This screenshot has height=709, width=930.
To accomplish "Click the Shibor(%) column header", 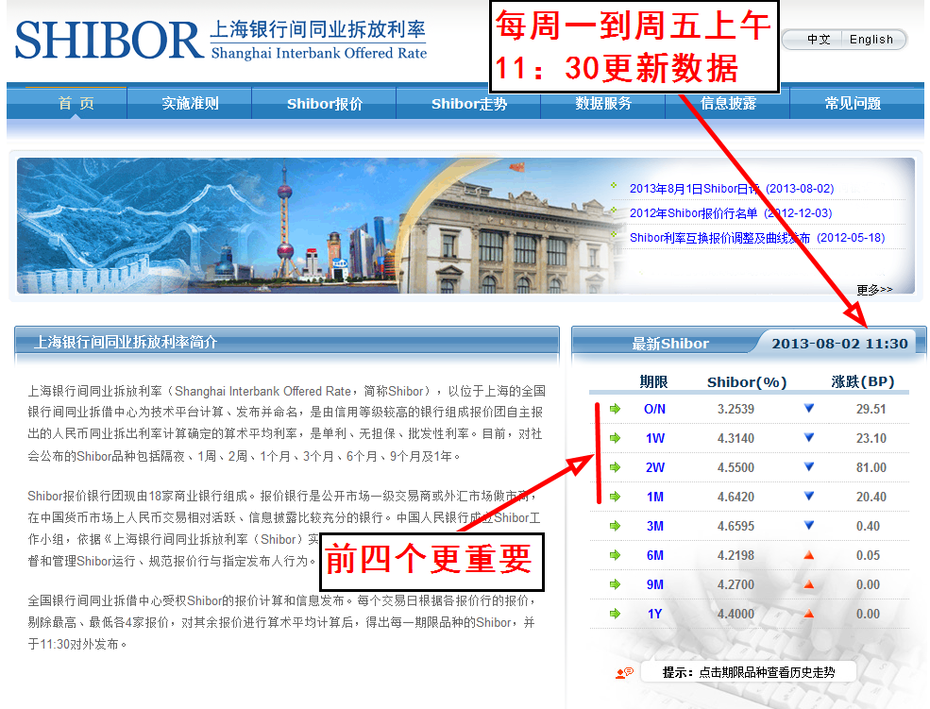I will coord(747,382).
